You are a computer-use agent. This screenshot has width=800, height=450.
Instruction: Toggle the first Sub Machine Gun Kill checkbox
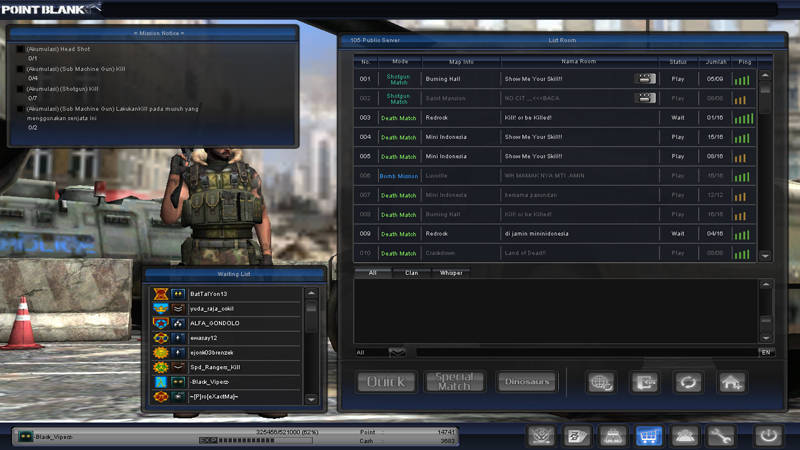pos(20,69)
